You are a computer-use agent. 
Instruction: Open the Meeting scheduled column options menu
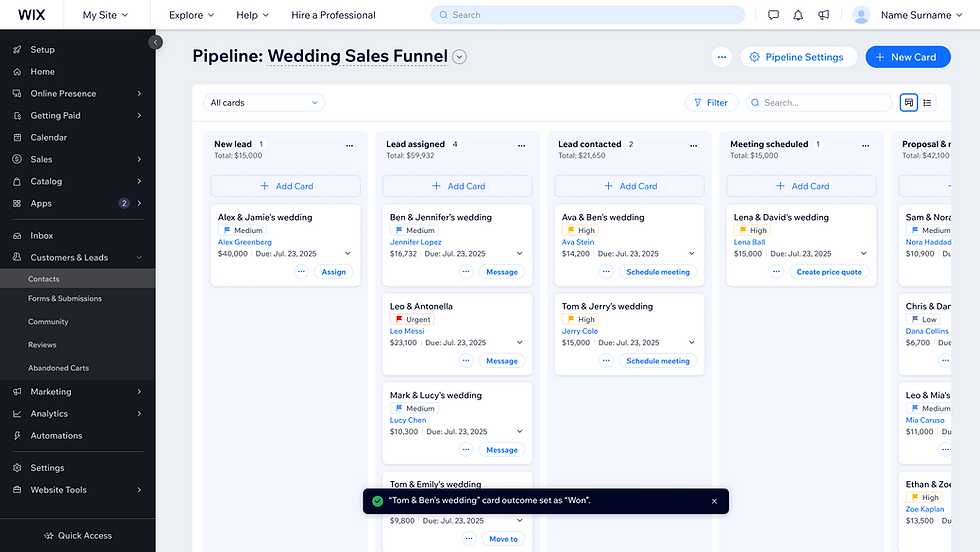point(865,146)
